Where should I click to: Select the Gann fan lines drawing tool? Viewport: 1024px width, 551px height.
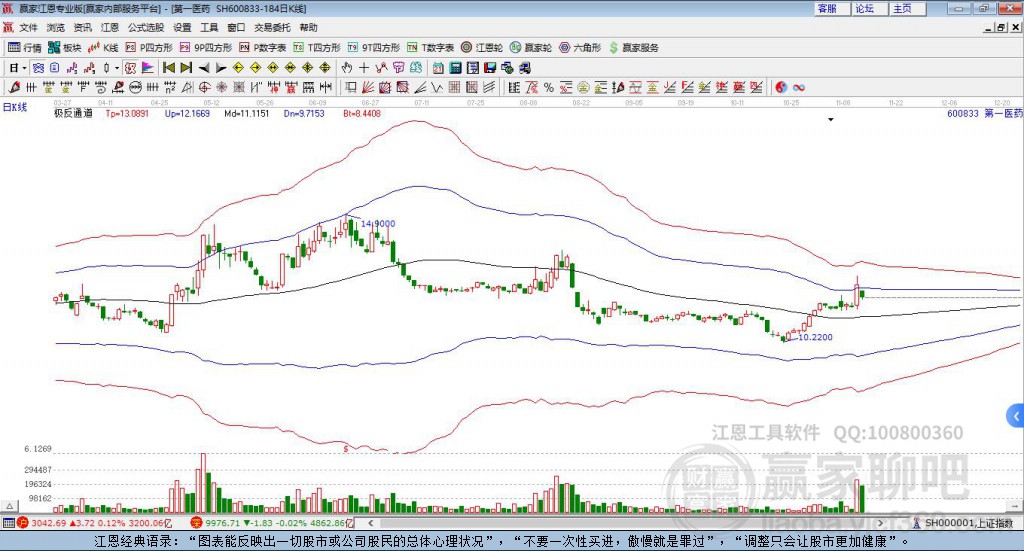[368, 87]
